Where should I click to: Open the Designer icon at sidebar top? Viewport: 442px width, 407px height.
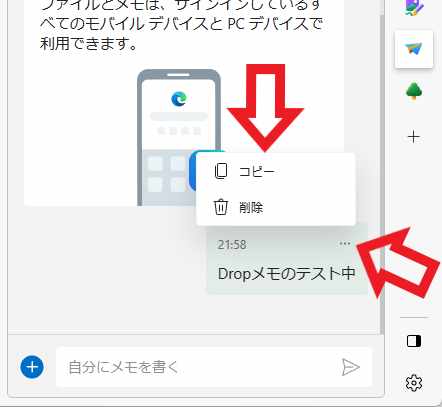click(x=414, y=7)
